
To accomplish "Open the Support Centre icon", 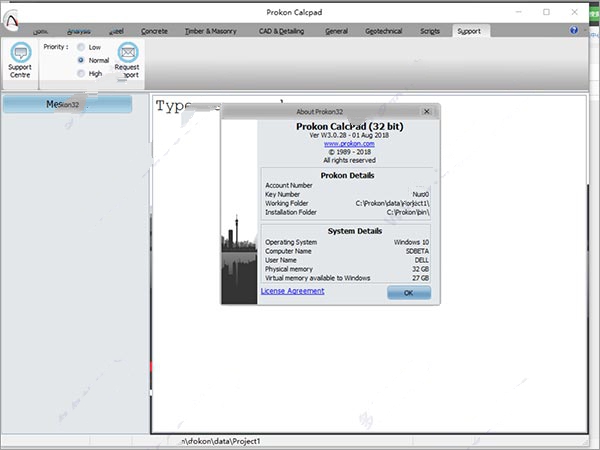I will (21, 52).
